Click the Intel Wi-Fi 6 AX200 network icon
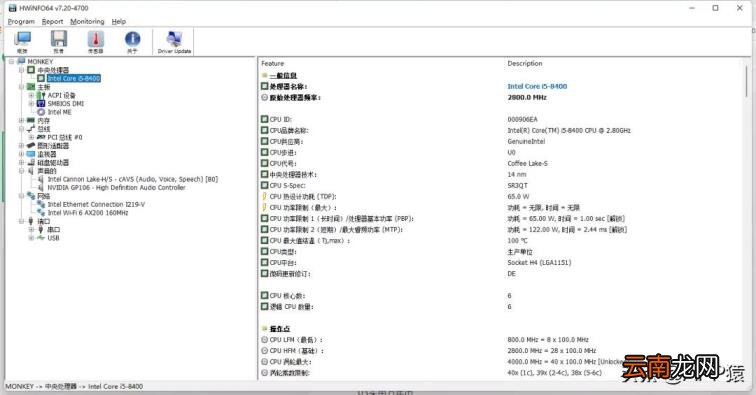This screenshot has height=395, width=756. (41, 213)
